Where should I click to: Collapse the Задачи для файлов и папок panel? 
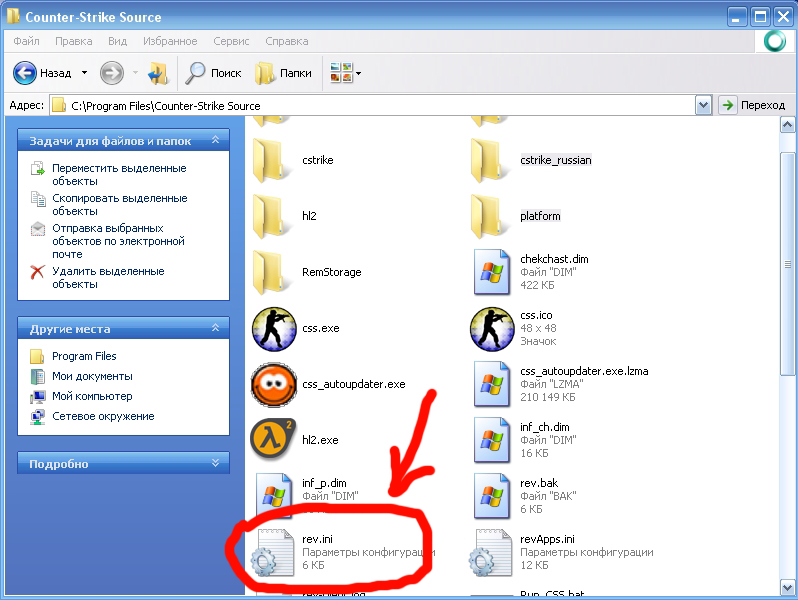point(215,140)
